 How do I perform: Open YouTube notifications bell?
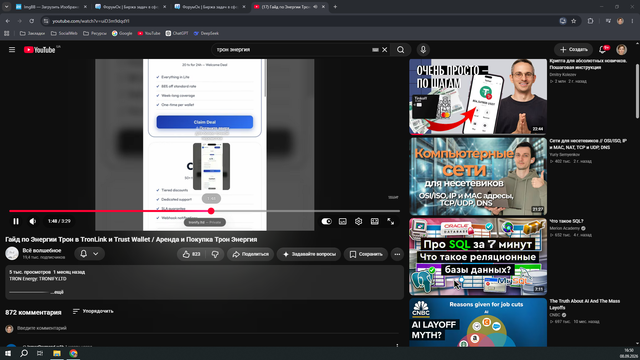(x=603, y=50)
